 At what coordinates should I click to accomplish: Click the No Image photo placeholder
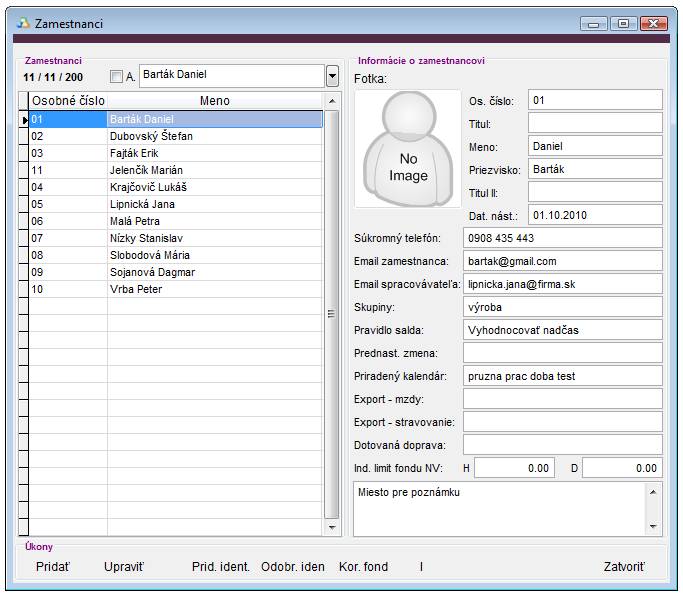point(408,149)
